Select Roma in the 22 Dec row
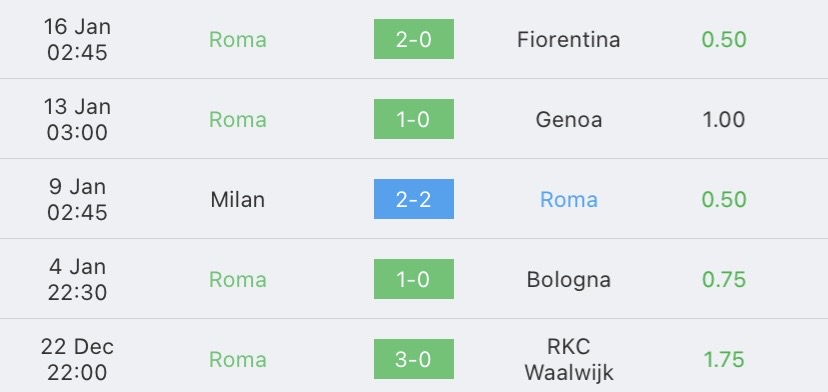The width and height of the screenshot is (828, 392). point(238,360)
